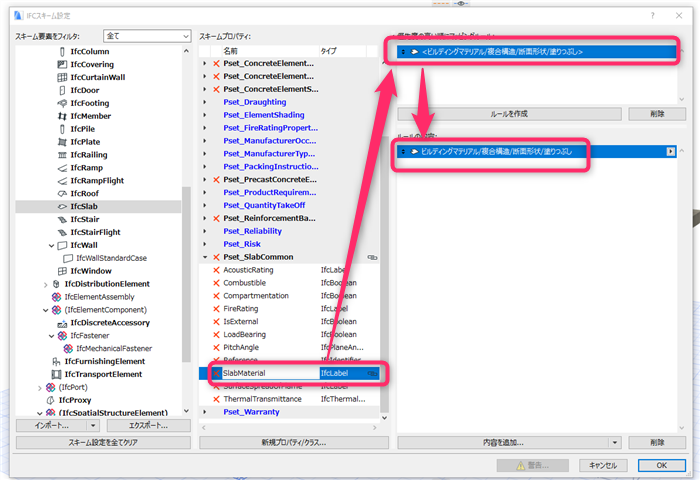Click the help question mark in title bar
The height and width of the screenshot is (480, 700).
(653, 16)
